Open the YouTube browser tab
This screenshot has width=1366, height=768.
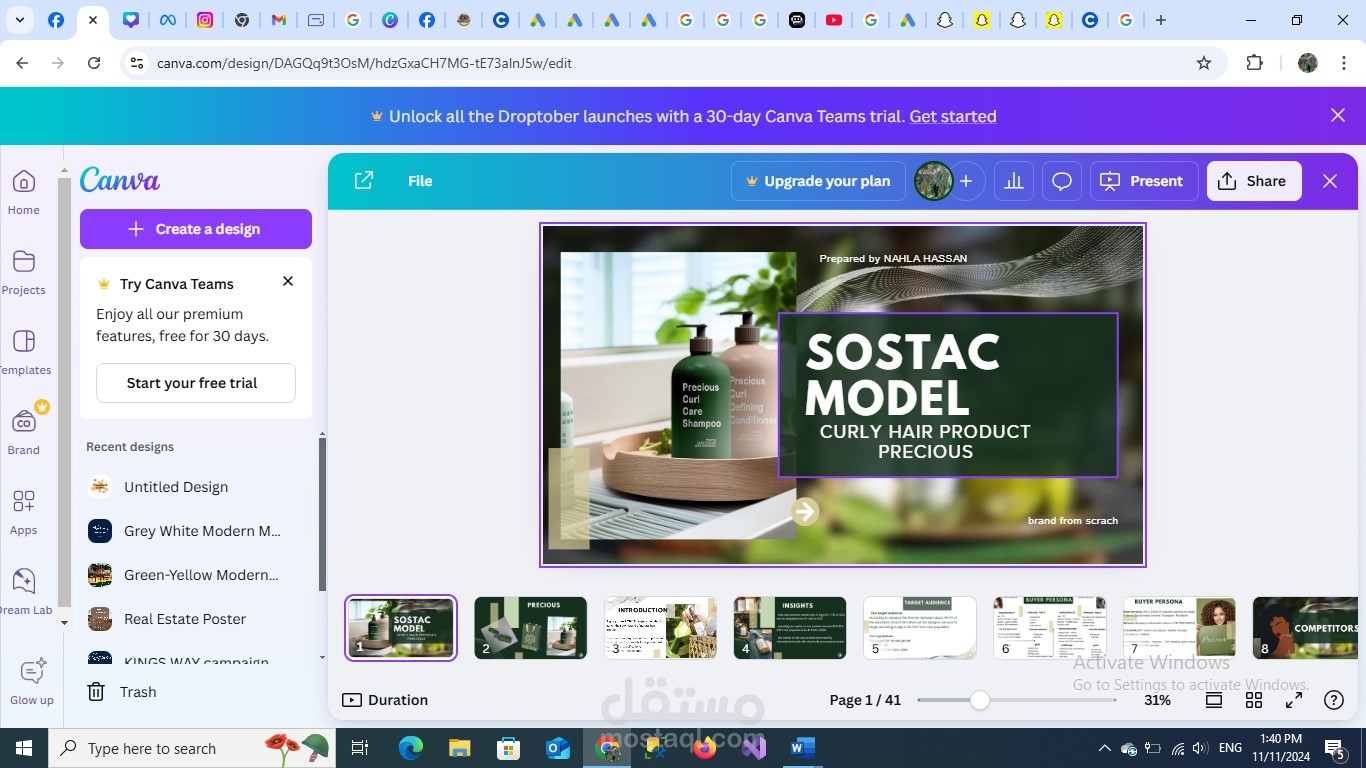point(834,20)
